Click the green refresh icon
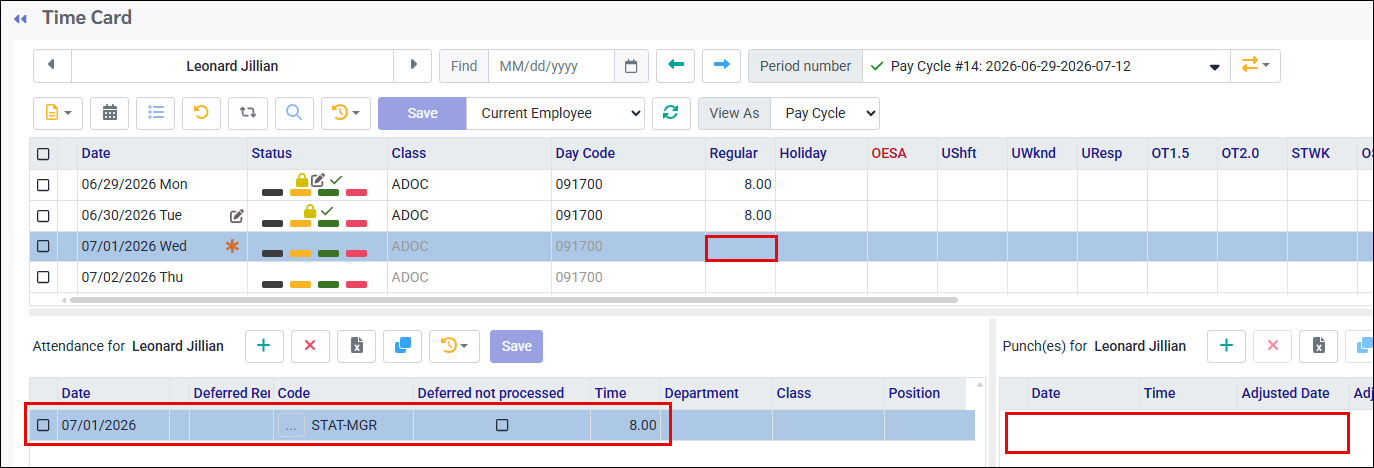The image size is (1374, 468). tap(671, 113)
